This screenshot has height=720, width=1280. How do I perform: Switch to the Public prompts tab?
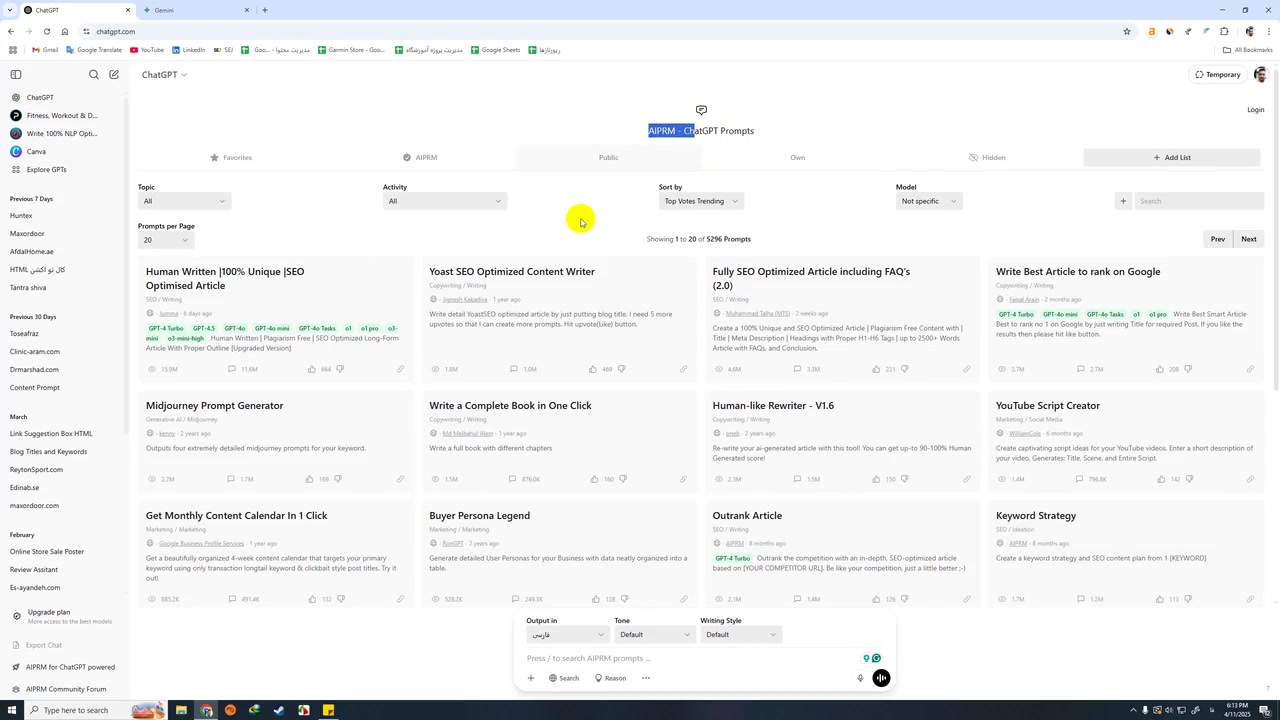click(608, 157)
